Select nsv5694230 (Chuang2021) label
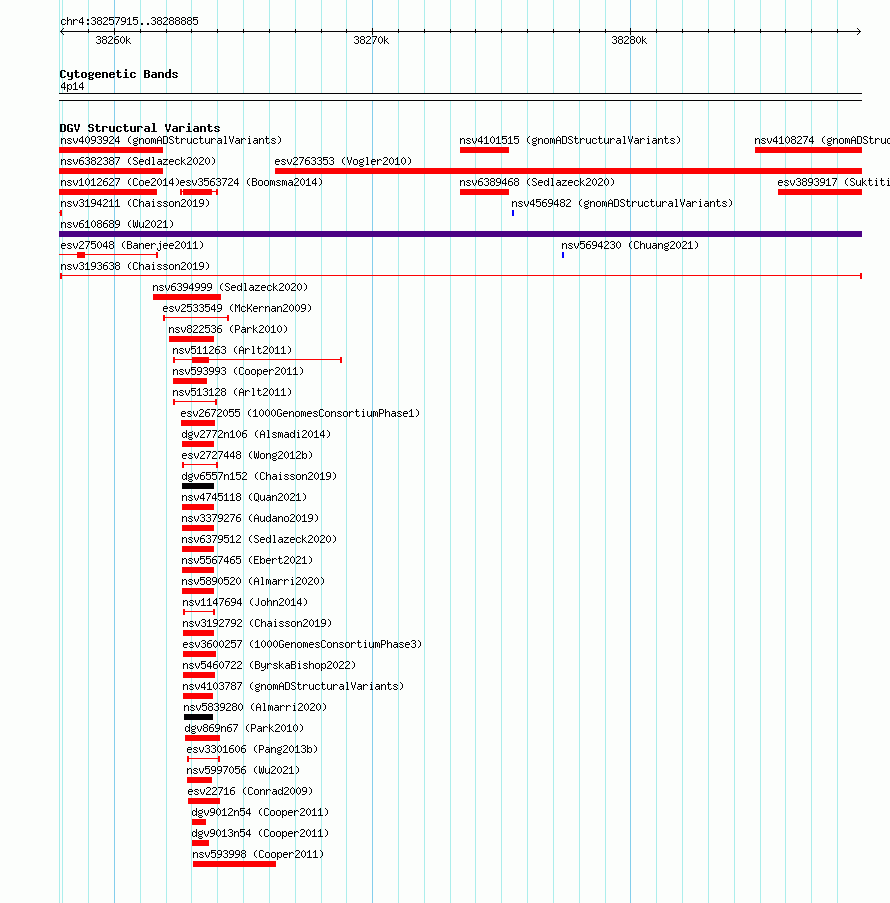Viewport: 890px width, 903px height. pos(630,245)
